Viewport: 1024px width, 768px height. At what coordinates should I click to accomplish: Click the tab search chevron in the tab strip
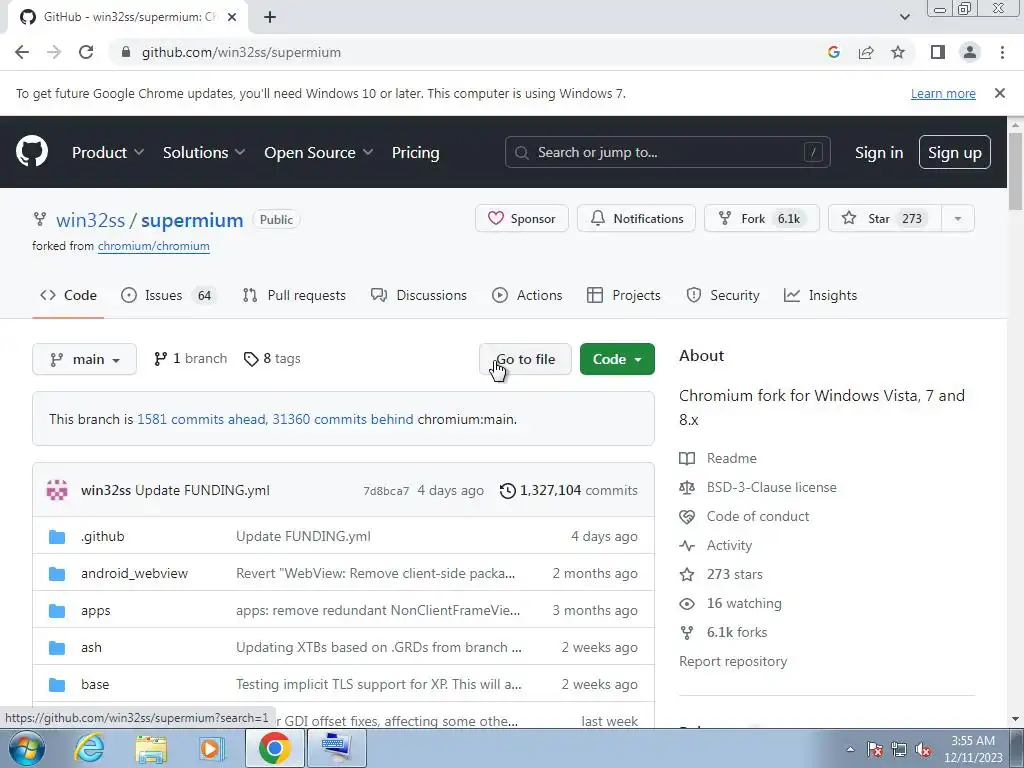[904, 17]
